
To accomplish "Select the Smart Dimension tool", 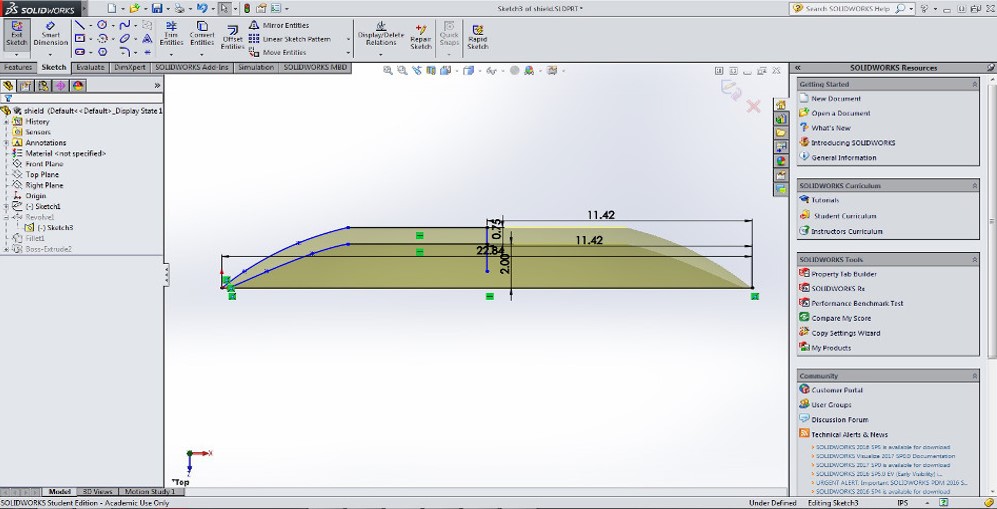I will coord(51,36).
